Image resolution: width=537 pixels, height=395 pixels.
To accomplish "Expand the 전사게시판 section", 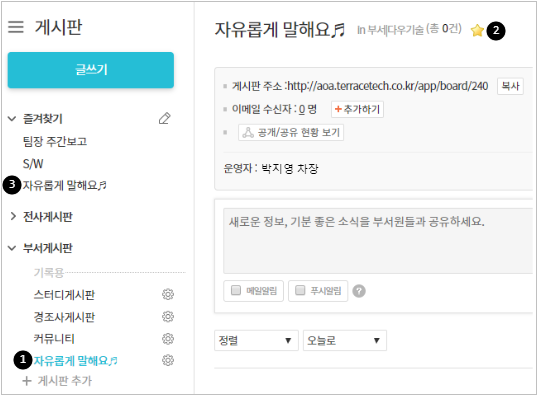I will 13,216.
